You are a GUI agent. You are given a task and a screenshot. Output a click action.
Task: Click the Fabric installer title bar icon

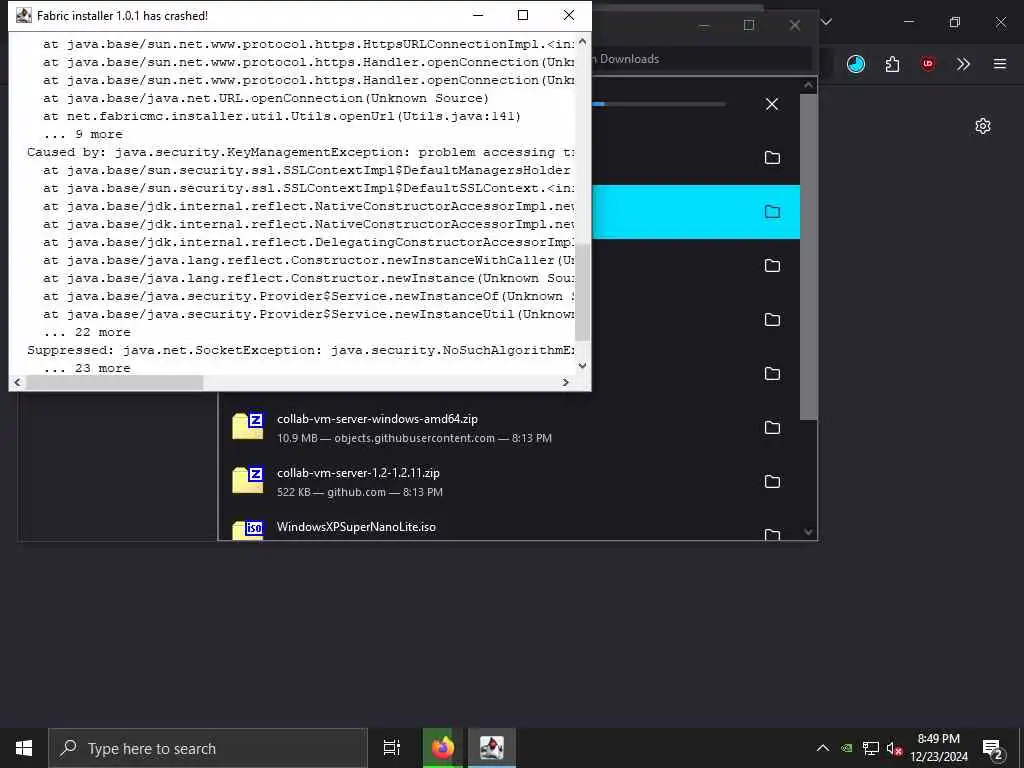[24, 16]
